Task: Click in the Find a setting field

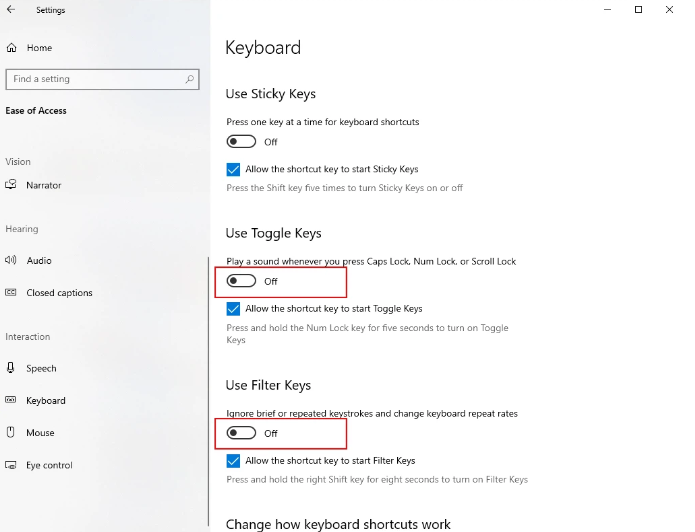Action: [102, 79]
